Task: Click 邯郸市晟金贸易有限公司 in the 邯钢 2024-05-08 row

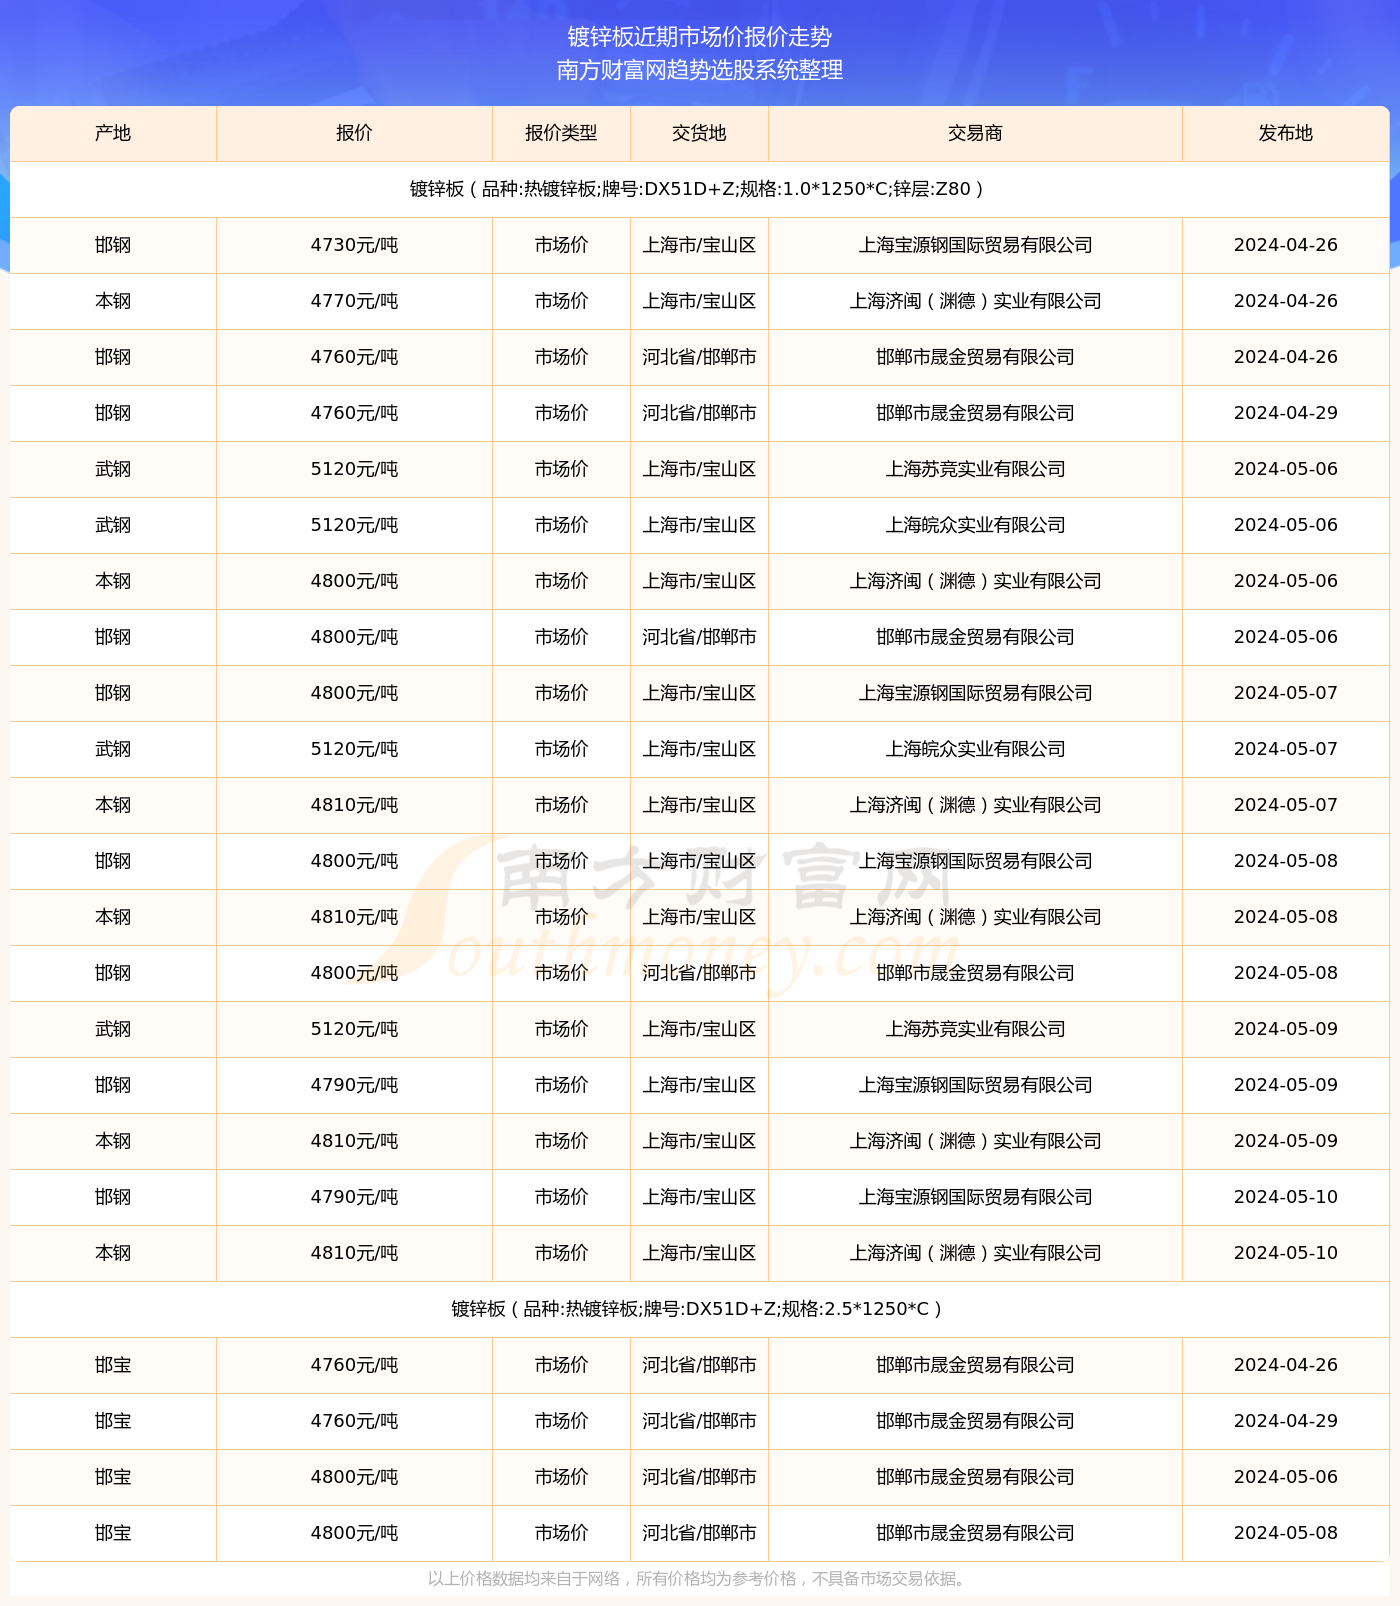Action: 975,973
